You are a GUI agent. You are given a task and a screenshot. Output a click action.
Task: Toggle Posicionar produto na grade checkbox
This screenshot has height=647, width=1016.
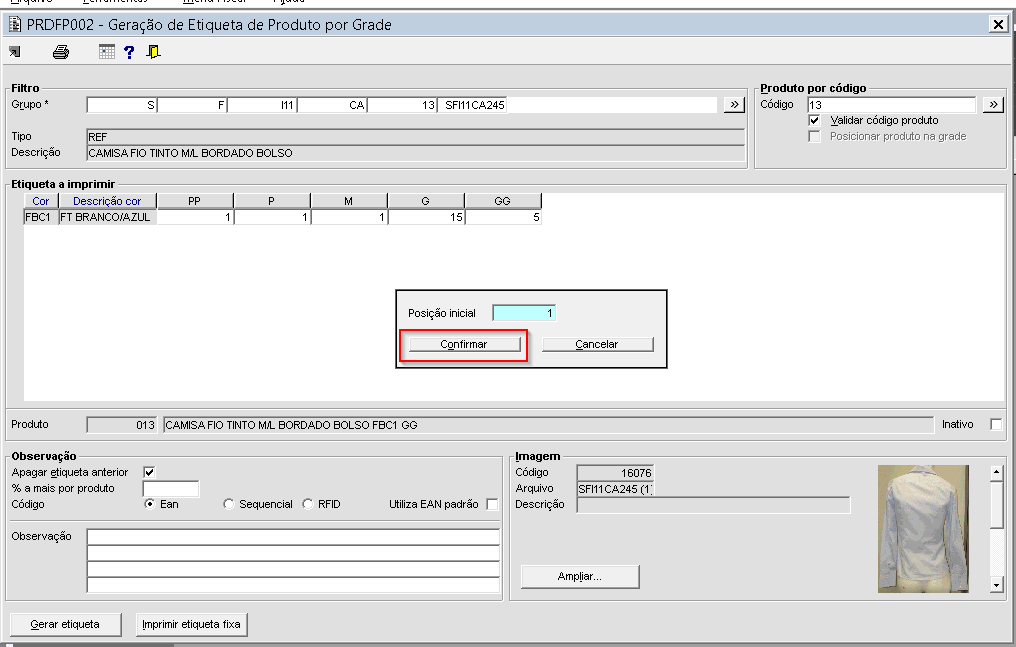click(814, 137)
